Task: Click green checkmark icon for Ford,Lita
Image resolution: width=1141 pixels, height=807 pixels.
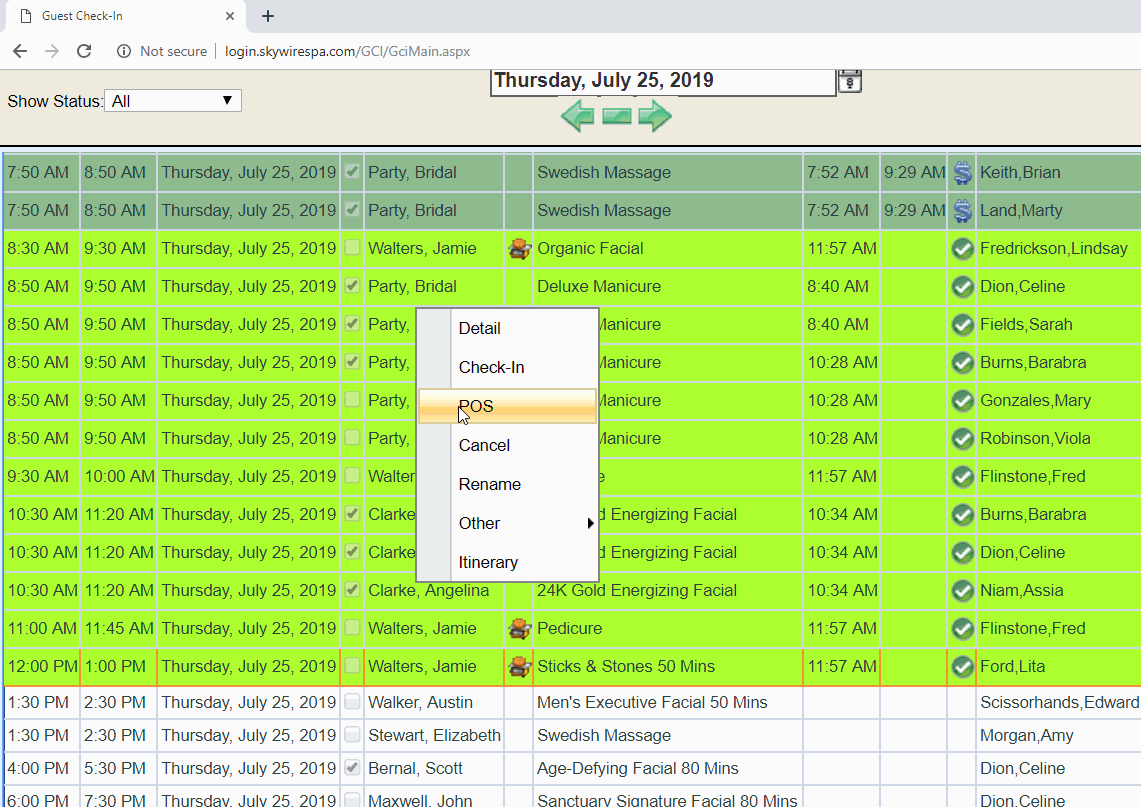Action: [962, 667]
